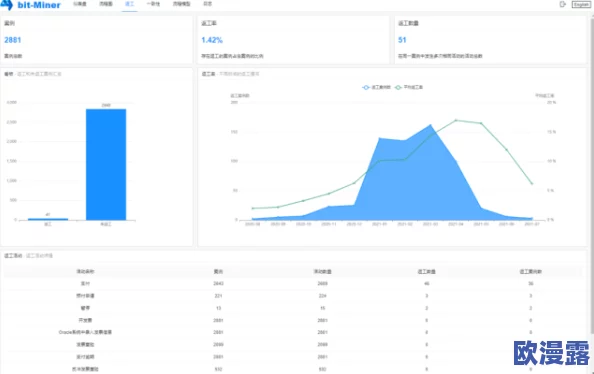The image size is (594, 374).
Task: Click the tall blue bar in bar chart
Action: coord(106,164)
